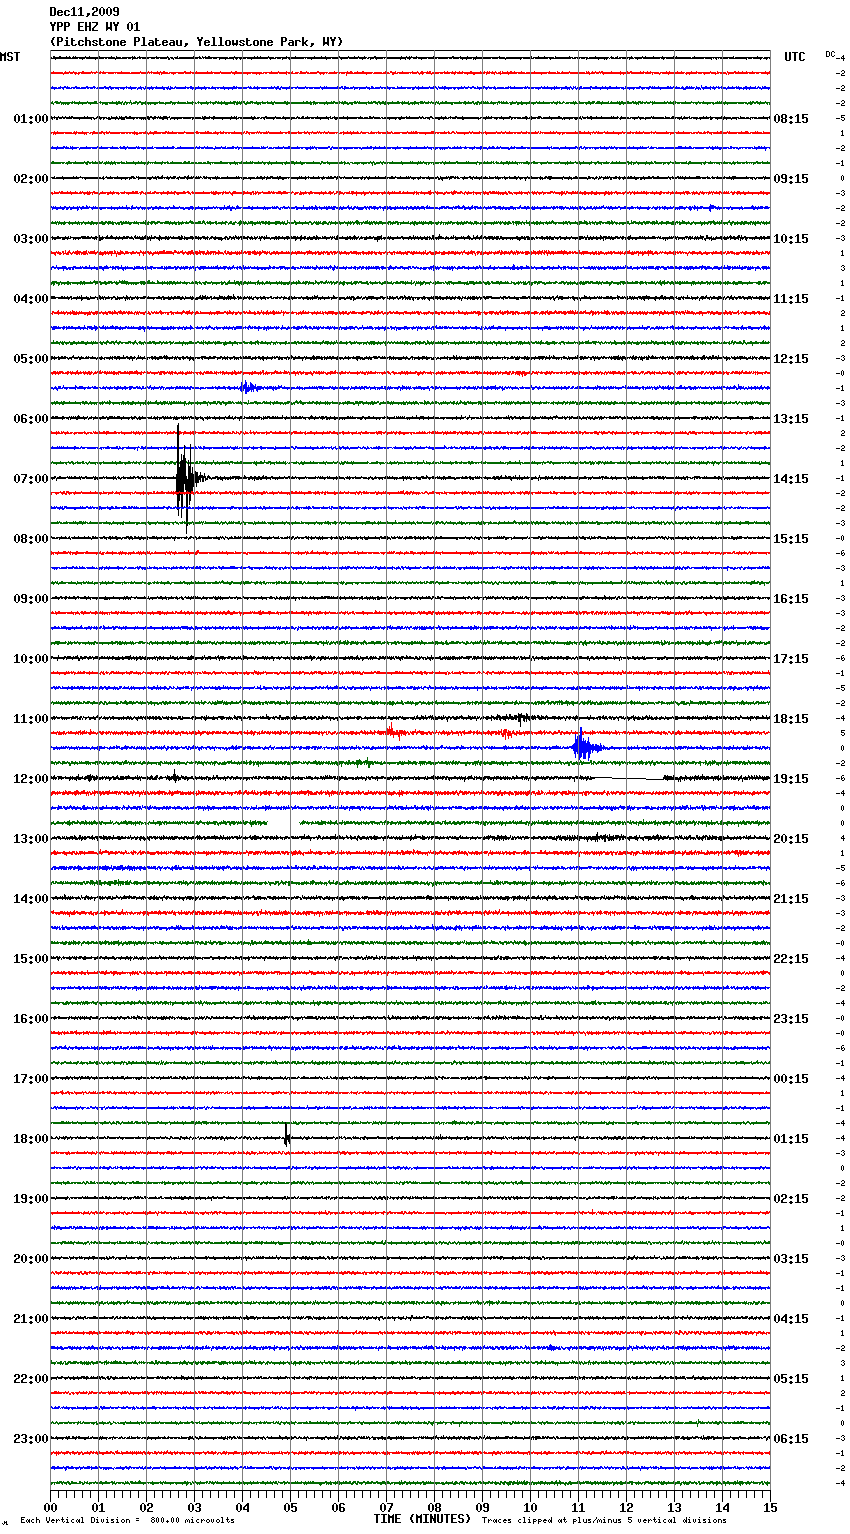The width and height of the screenshot is (850, 1534).
Task: Click the 05:15 UTC time label
Action: coord(791,1379)
